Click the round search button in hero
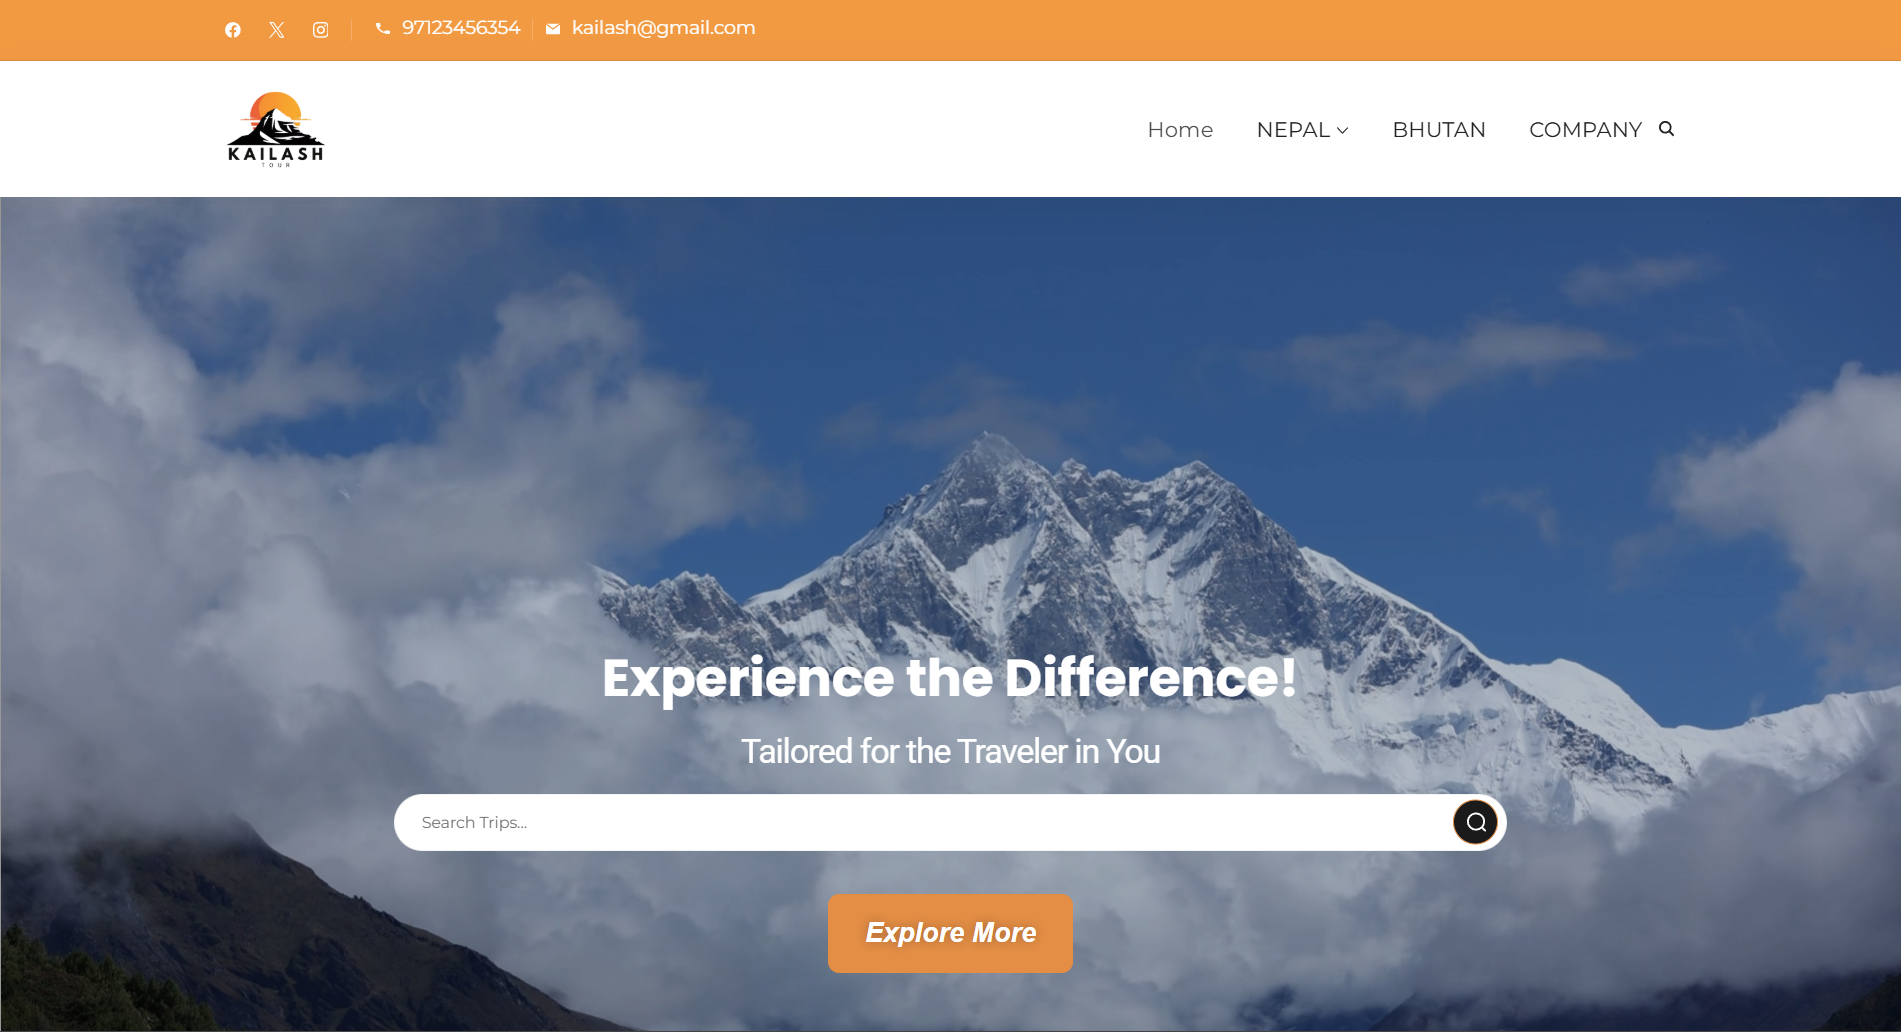This screenshot has width=1901, height=1032. (x=1475, y=822)
